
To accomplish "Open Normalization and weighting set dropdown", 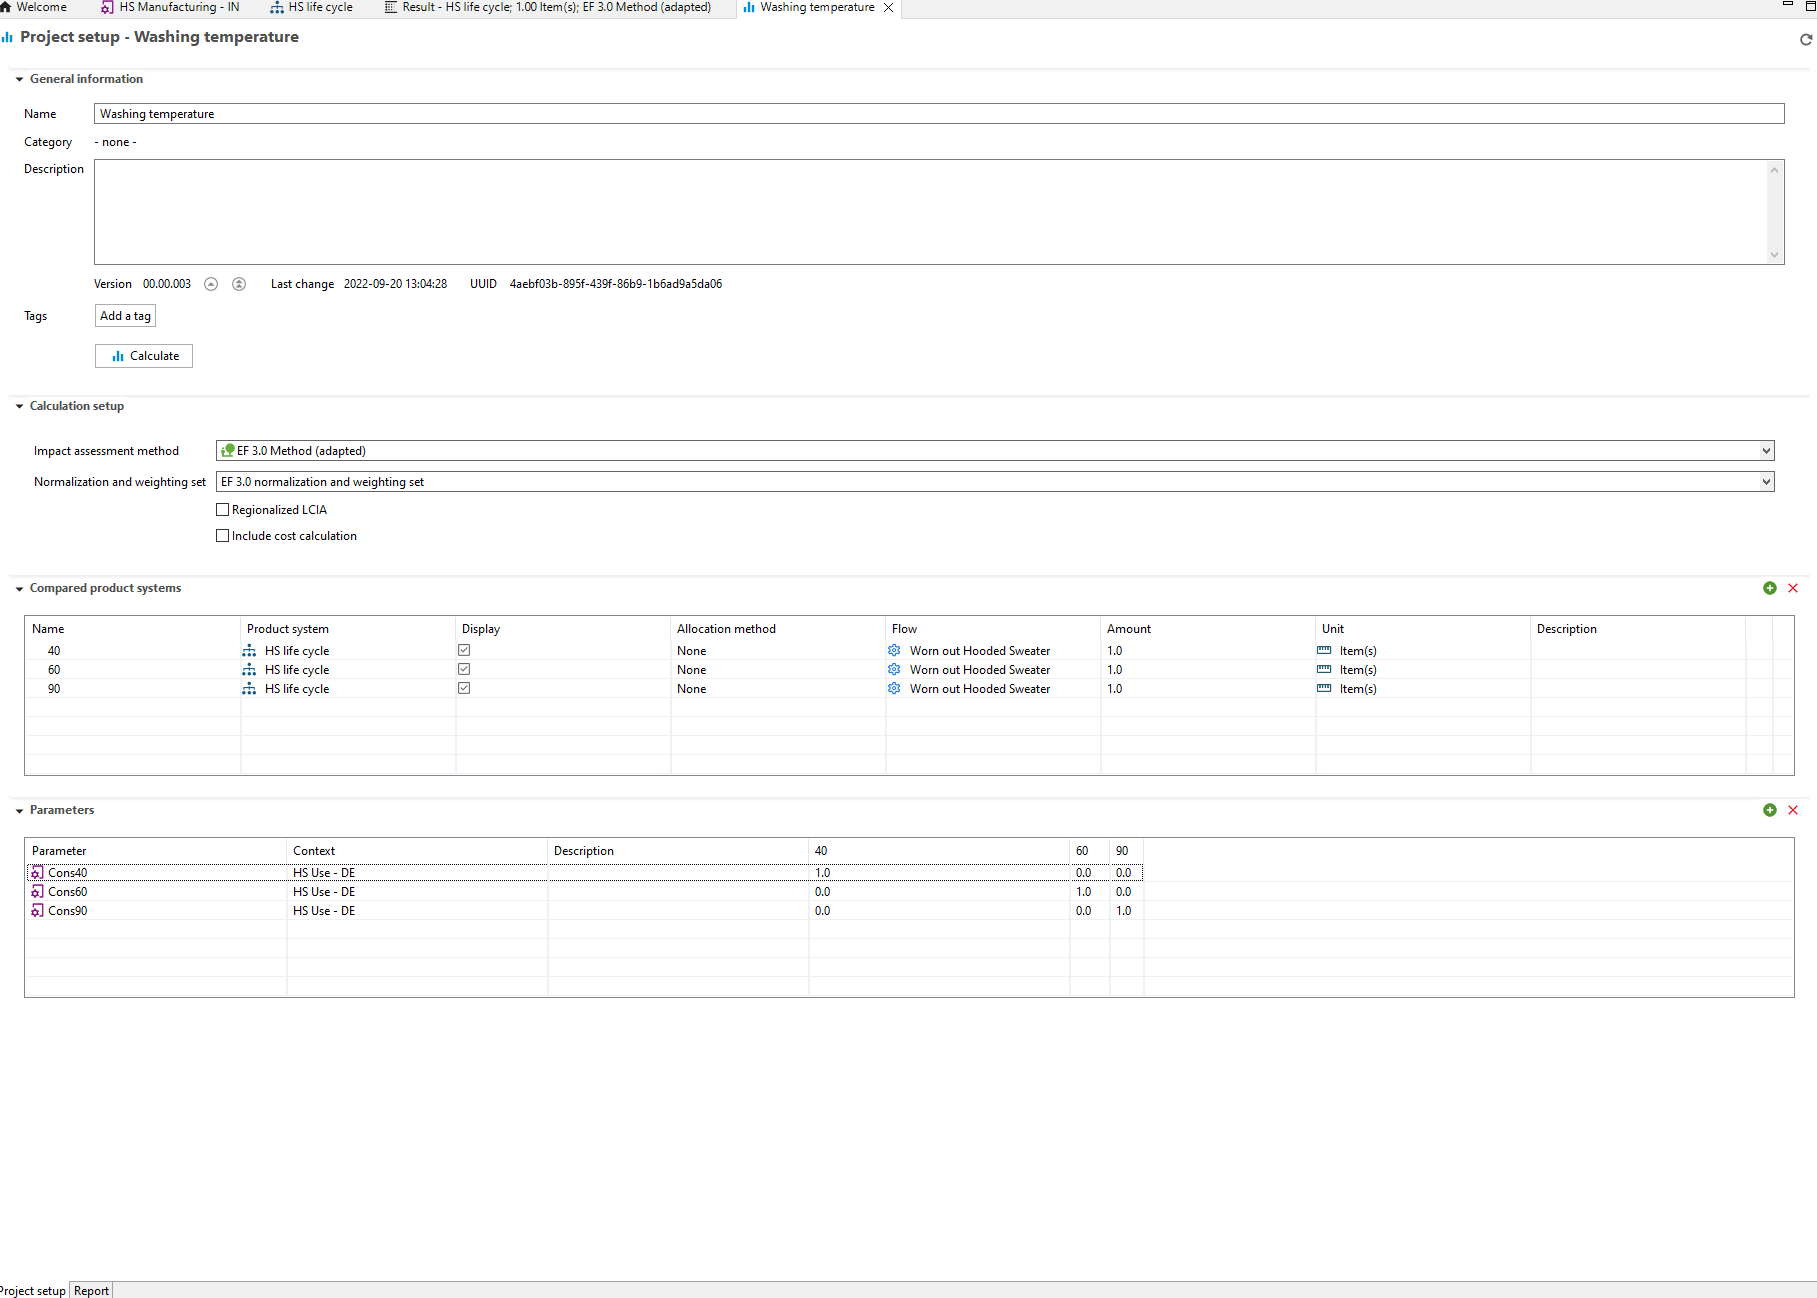I will (x=1766, y=482).
